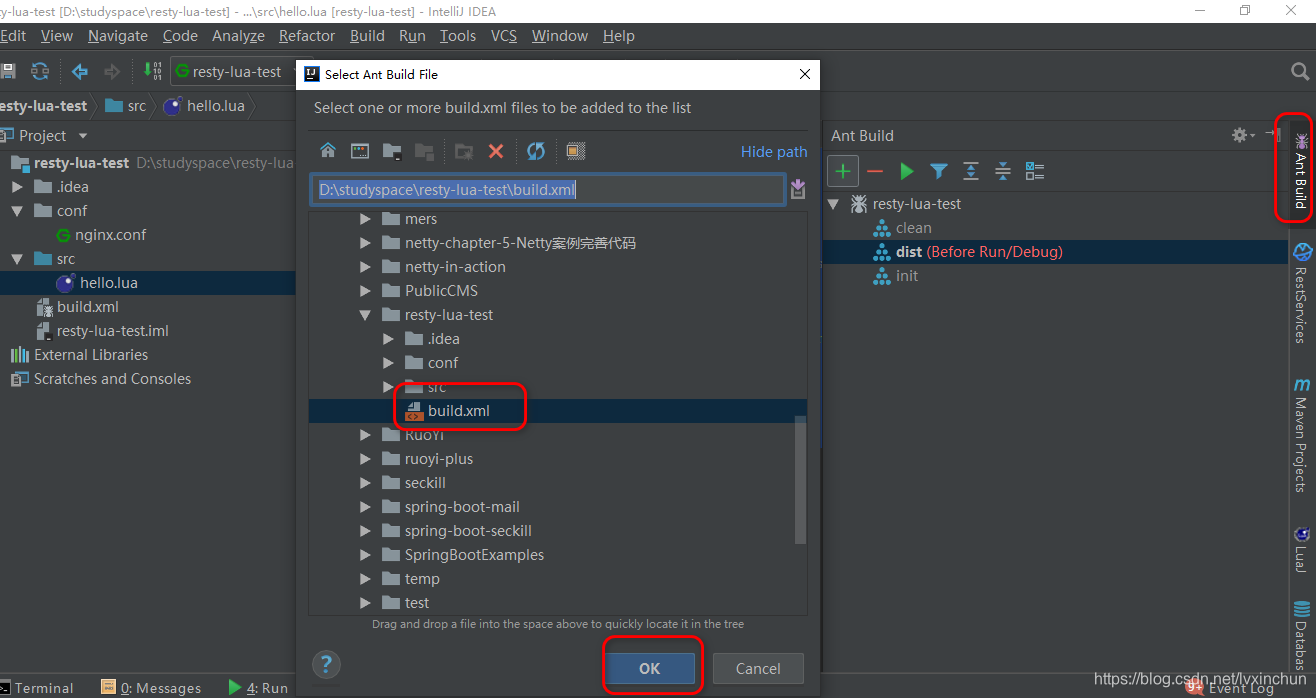Navigate forward with the right arrow icon
This screenshot has height=698, width=1316.
(112, 71)
